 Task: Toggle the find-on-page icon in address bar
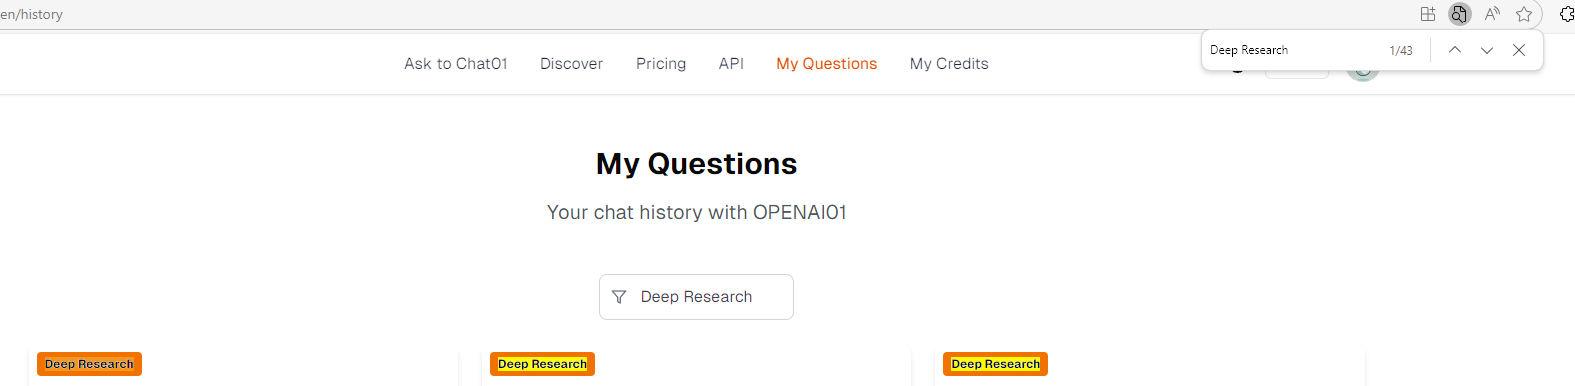point(1460,14)
